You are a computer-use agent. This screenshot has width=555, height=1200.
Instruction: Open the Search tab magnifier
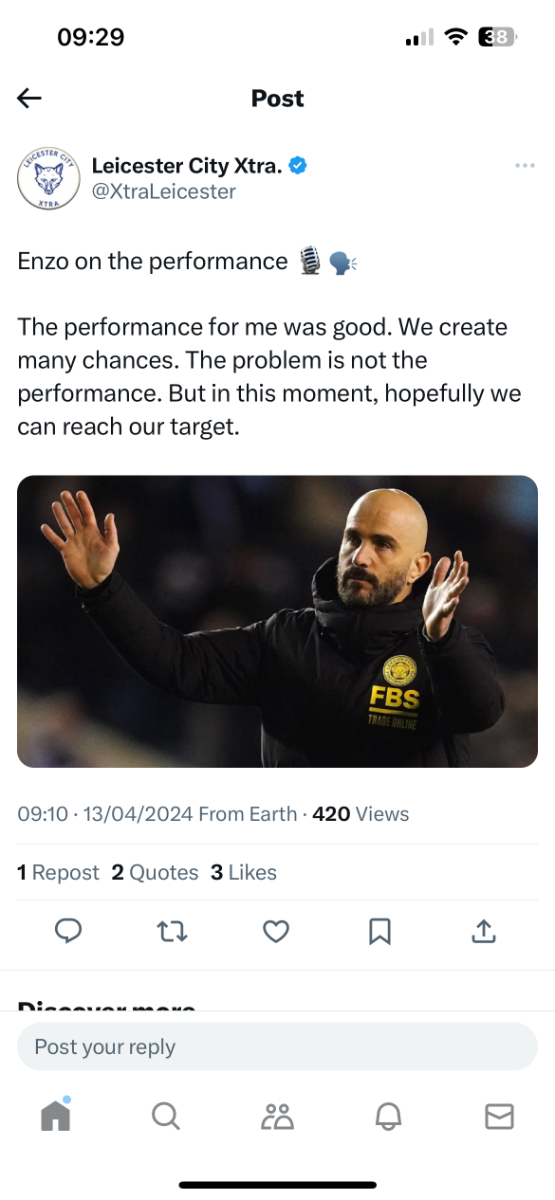tap(166, 1115)
